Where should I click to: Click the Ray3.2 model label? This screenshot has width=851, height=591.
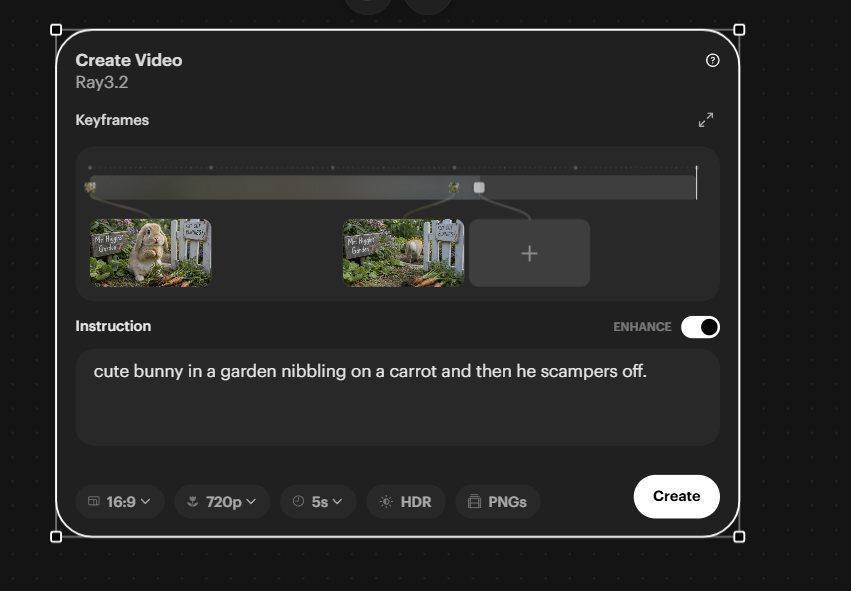[102, 82]
